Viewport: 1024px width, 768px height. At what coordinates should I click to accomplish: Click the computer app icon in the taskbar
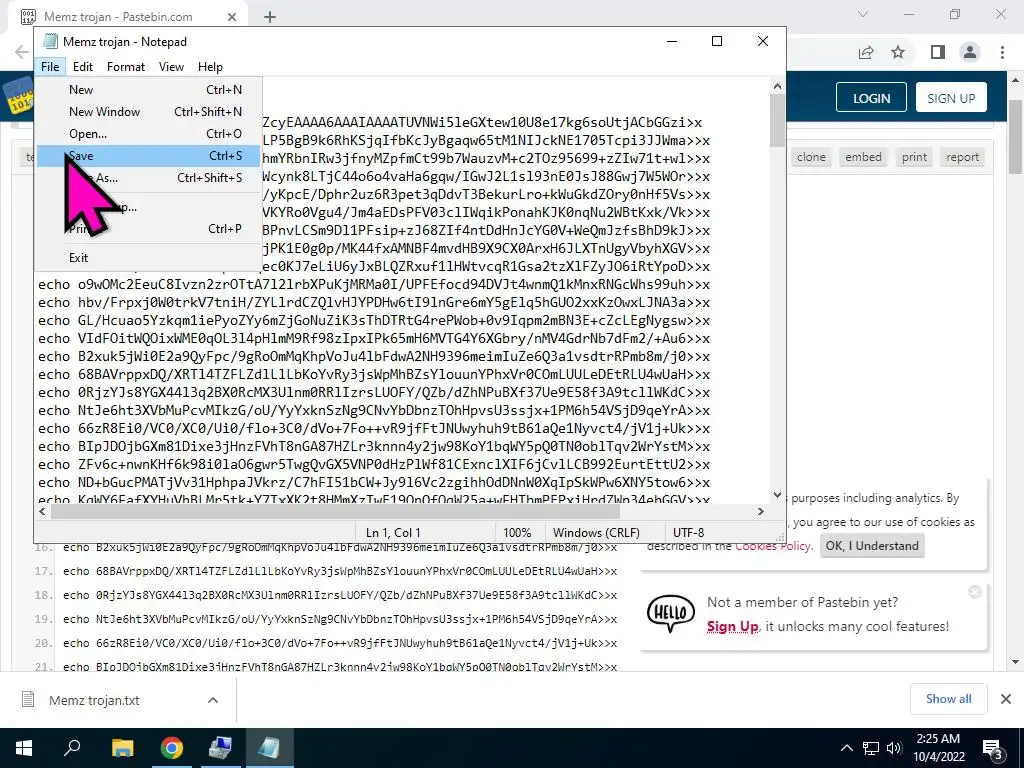click(220, 748)
